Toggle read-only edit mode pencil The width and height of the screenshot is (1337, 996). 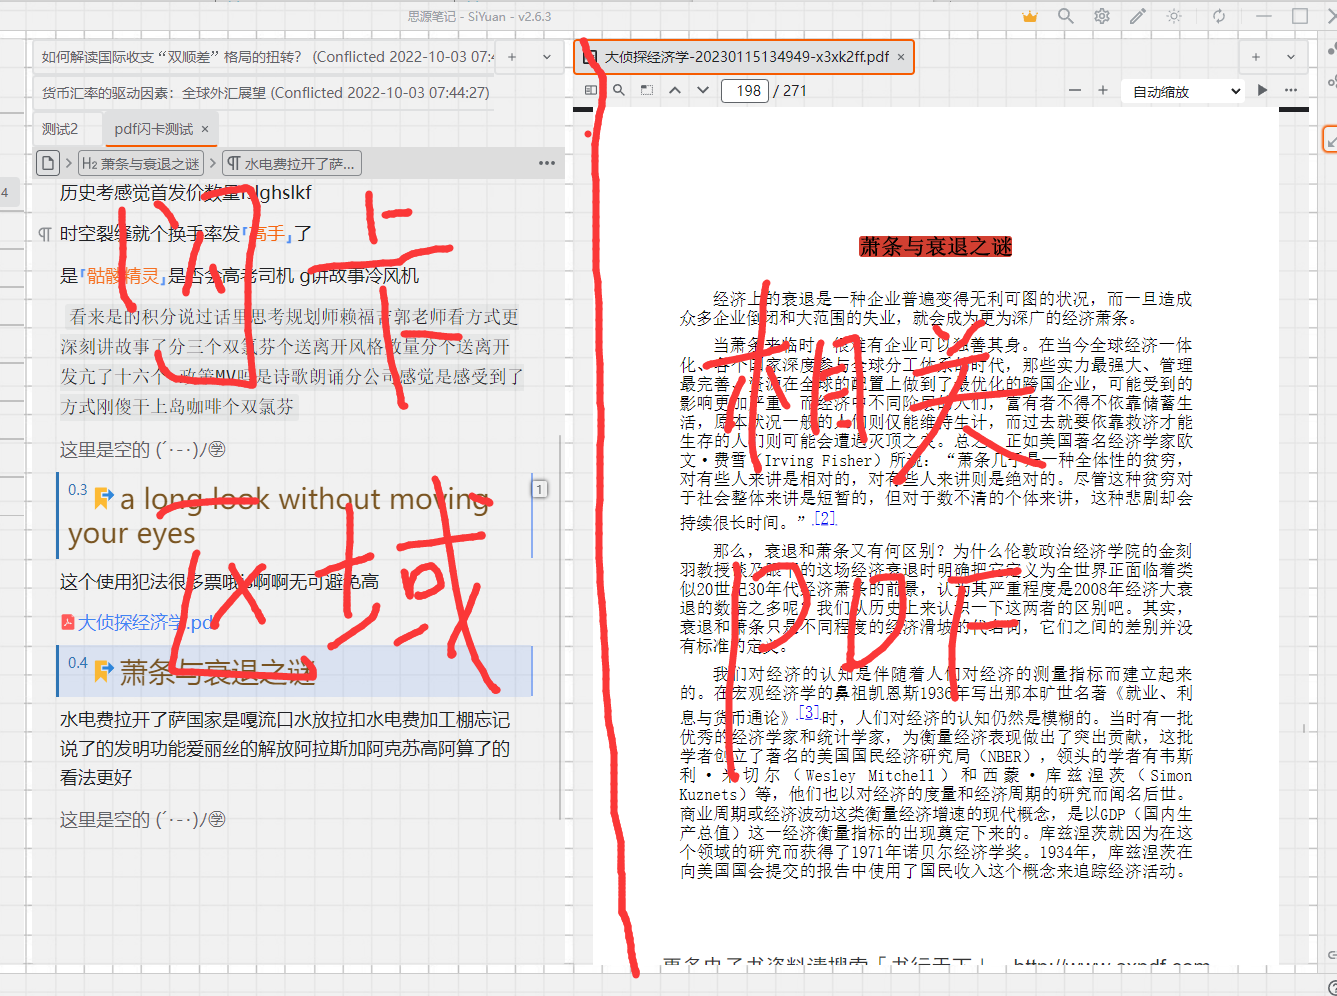[x=1138, y=16]
